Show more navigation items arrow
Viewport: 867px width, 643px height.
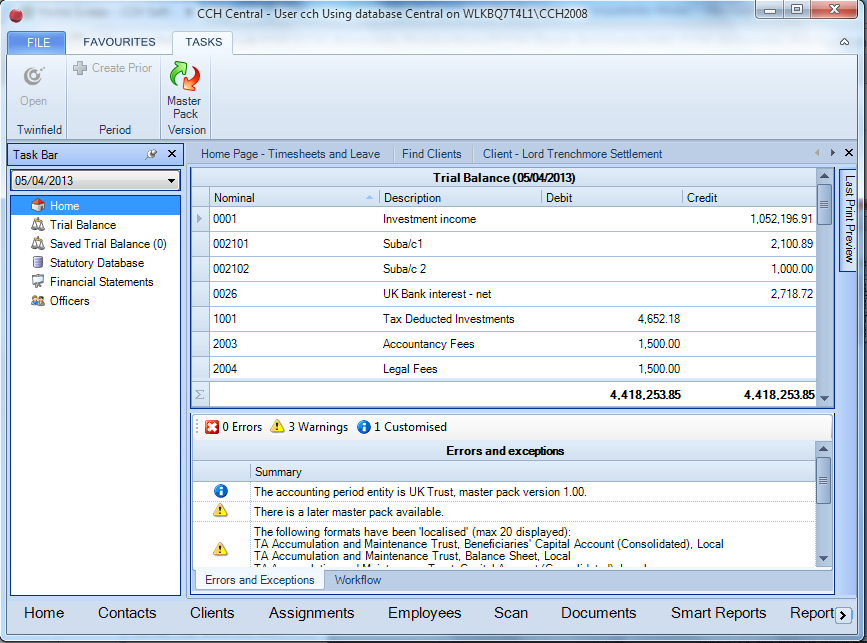[x=843, y=615]
